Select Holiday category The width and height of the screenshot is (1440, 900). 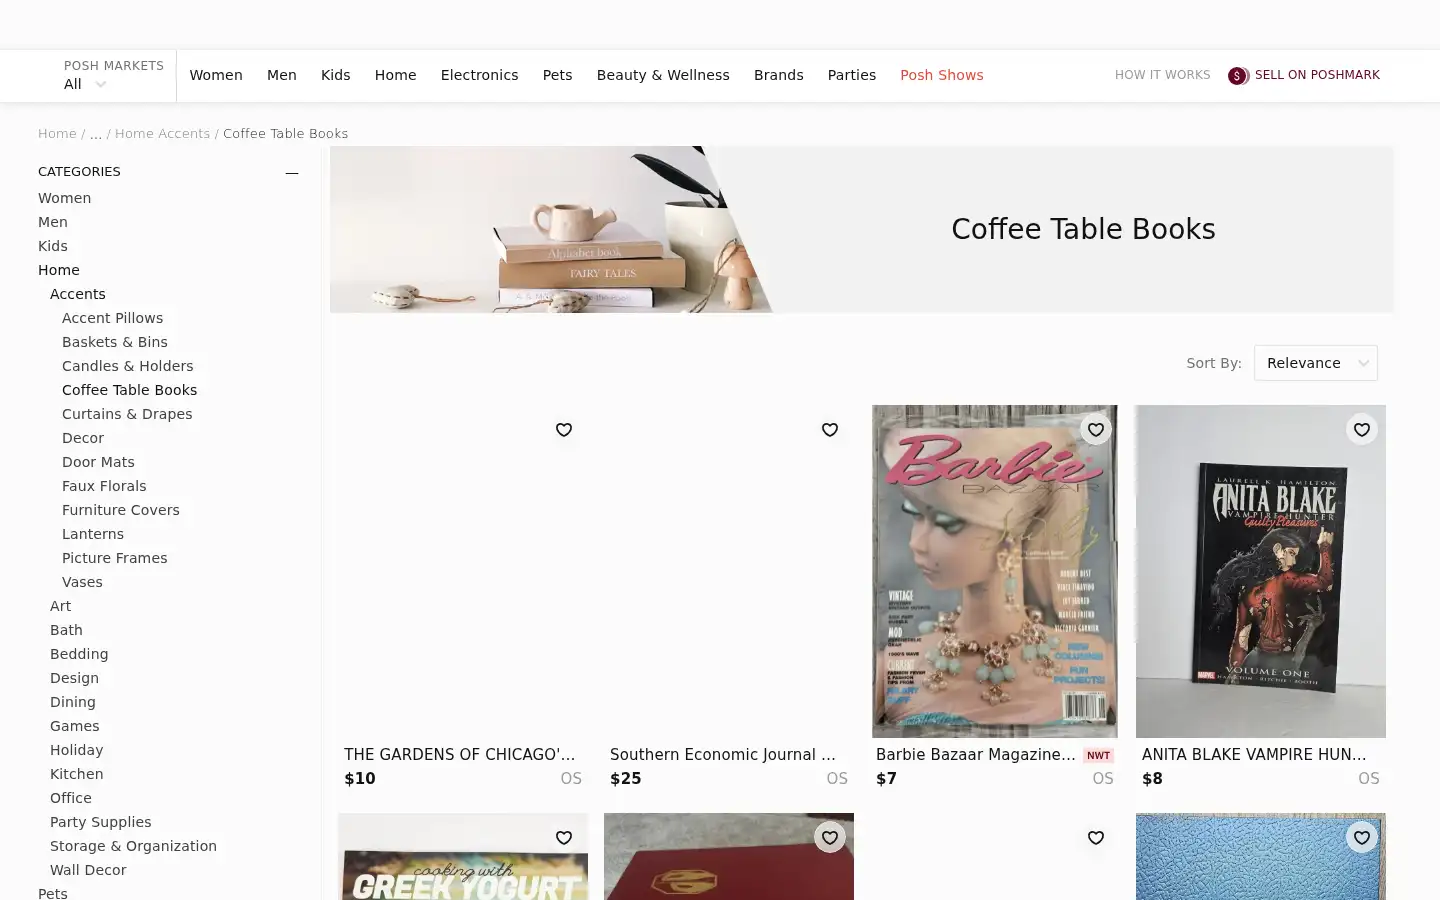[x=77, y=750]
